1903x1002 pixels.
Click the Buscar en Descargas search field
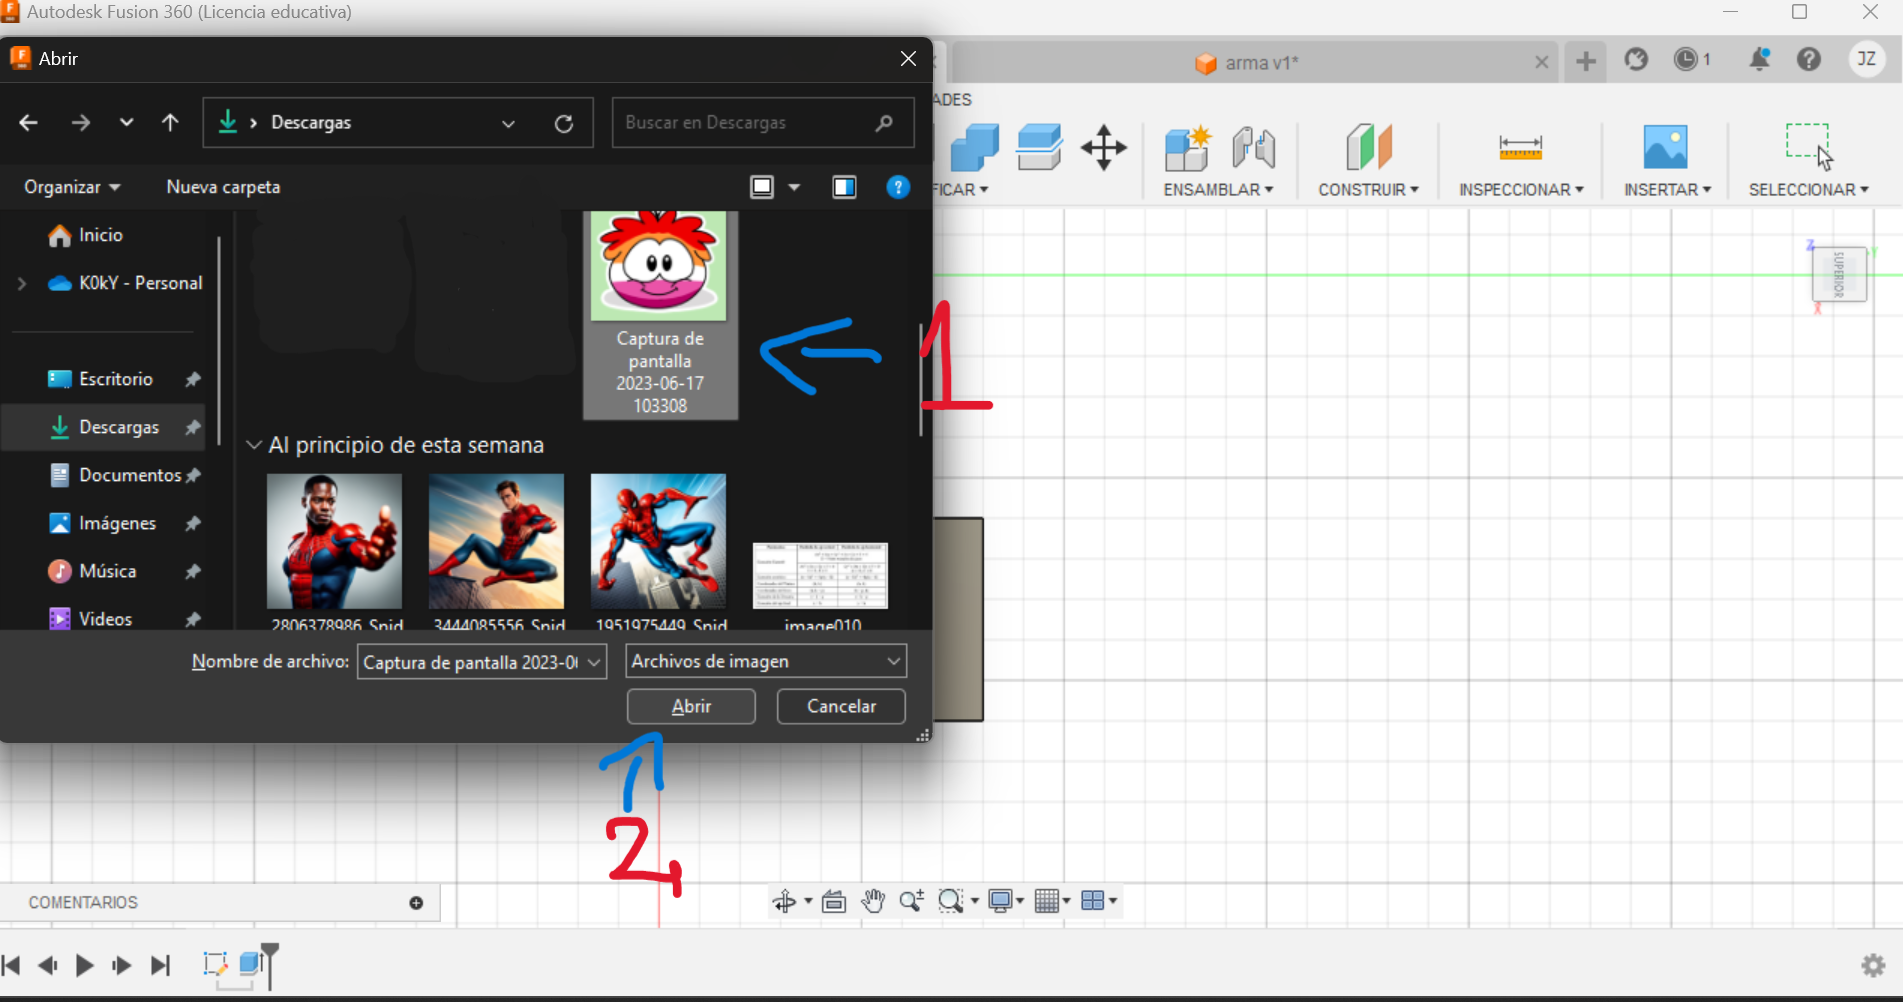pyautogui.click(x=763, y=123)
